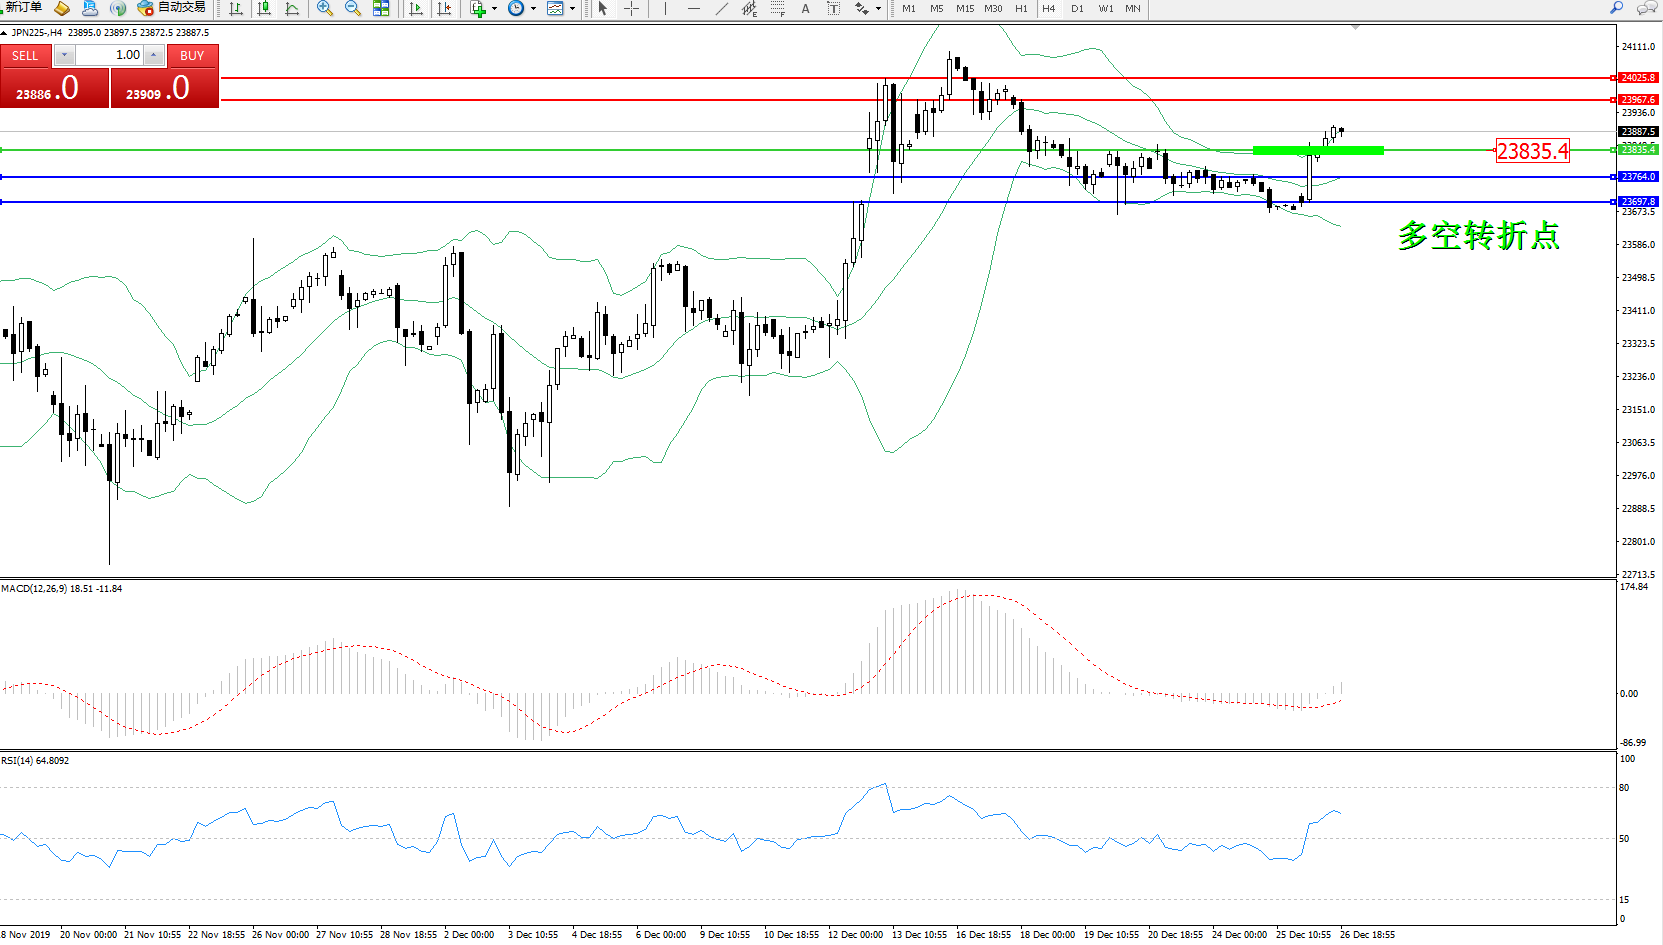Select the horizontal line drawing tool
Screen dimensions: 1663x945
tap(693, 8)
